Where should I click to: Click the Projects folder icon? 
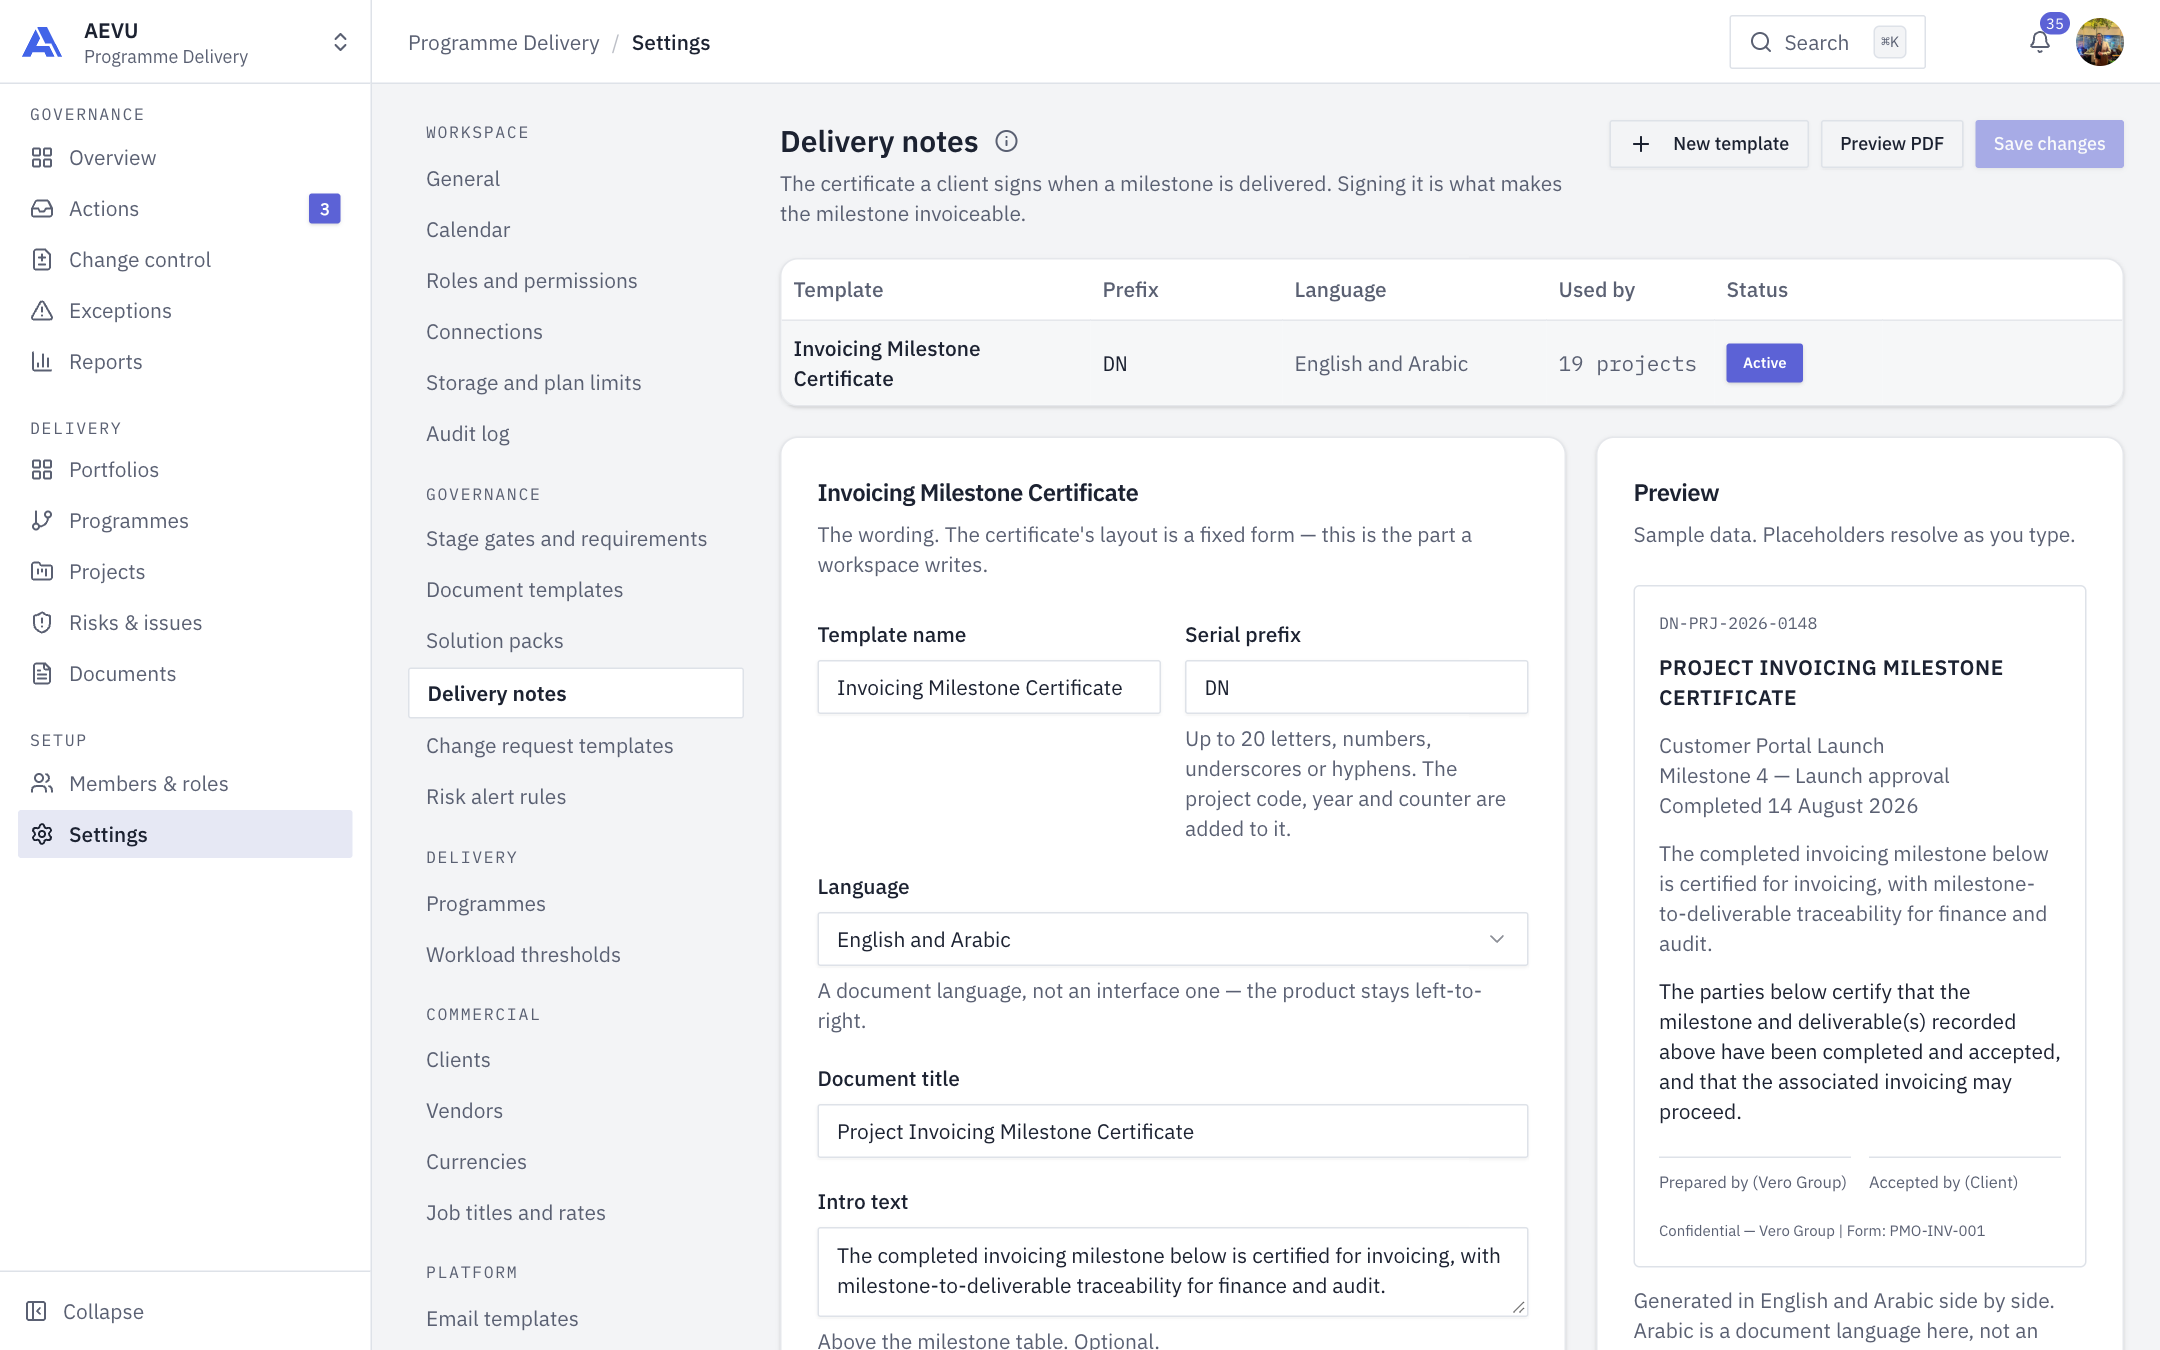tap(42, 572)
